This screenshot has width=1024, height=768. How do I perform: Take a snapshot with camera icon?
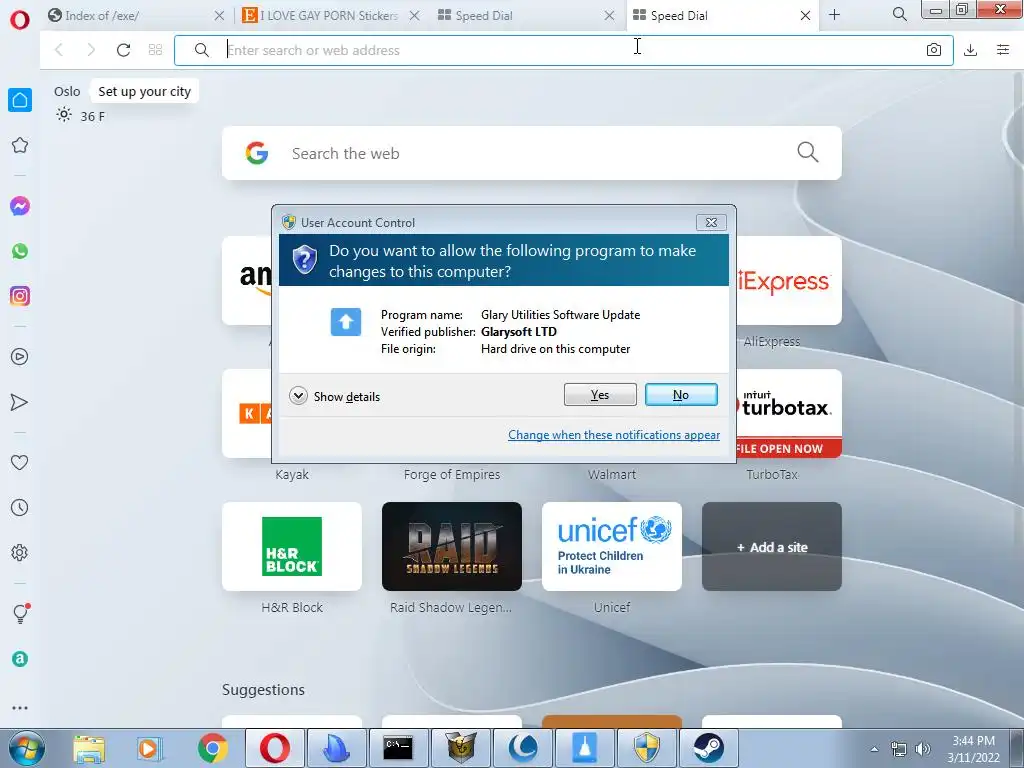pos(934,50)
